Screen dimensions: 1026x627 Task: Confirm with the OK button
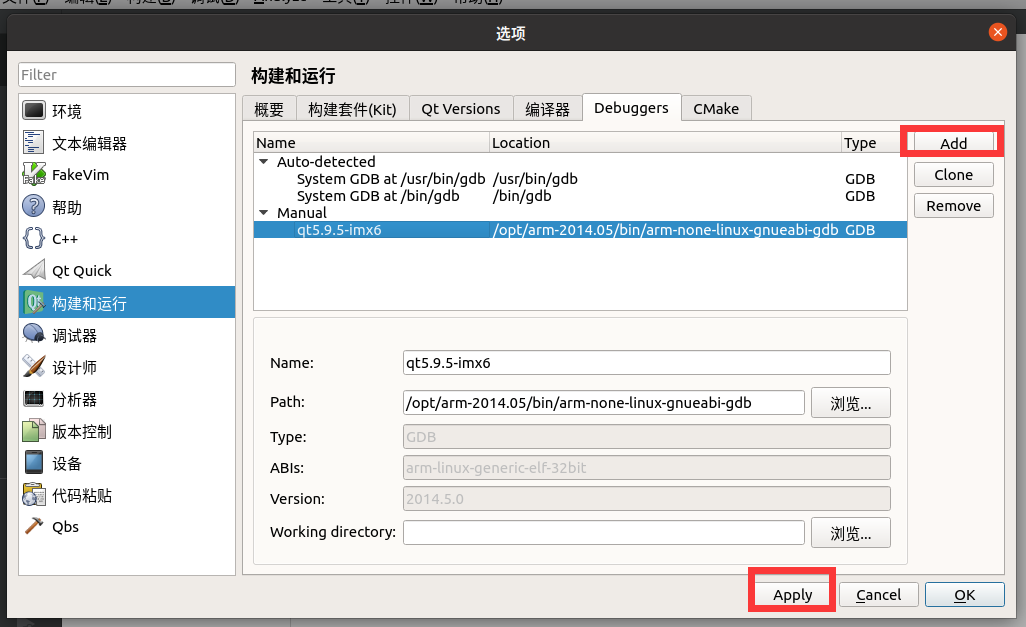click(x=964, y=594)
